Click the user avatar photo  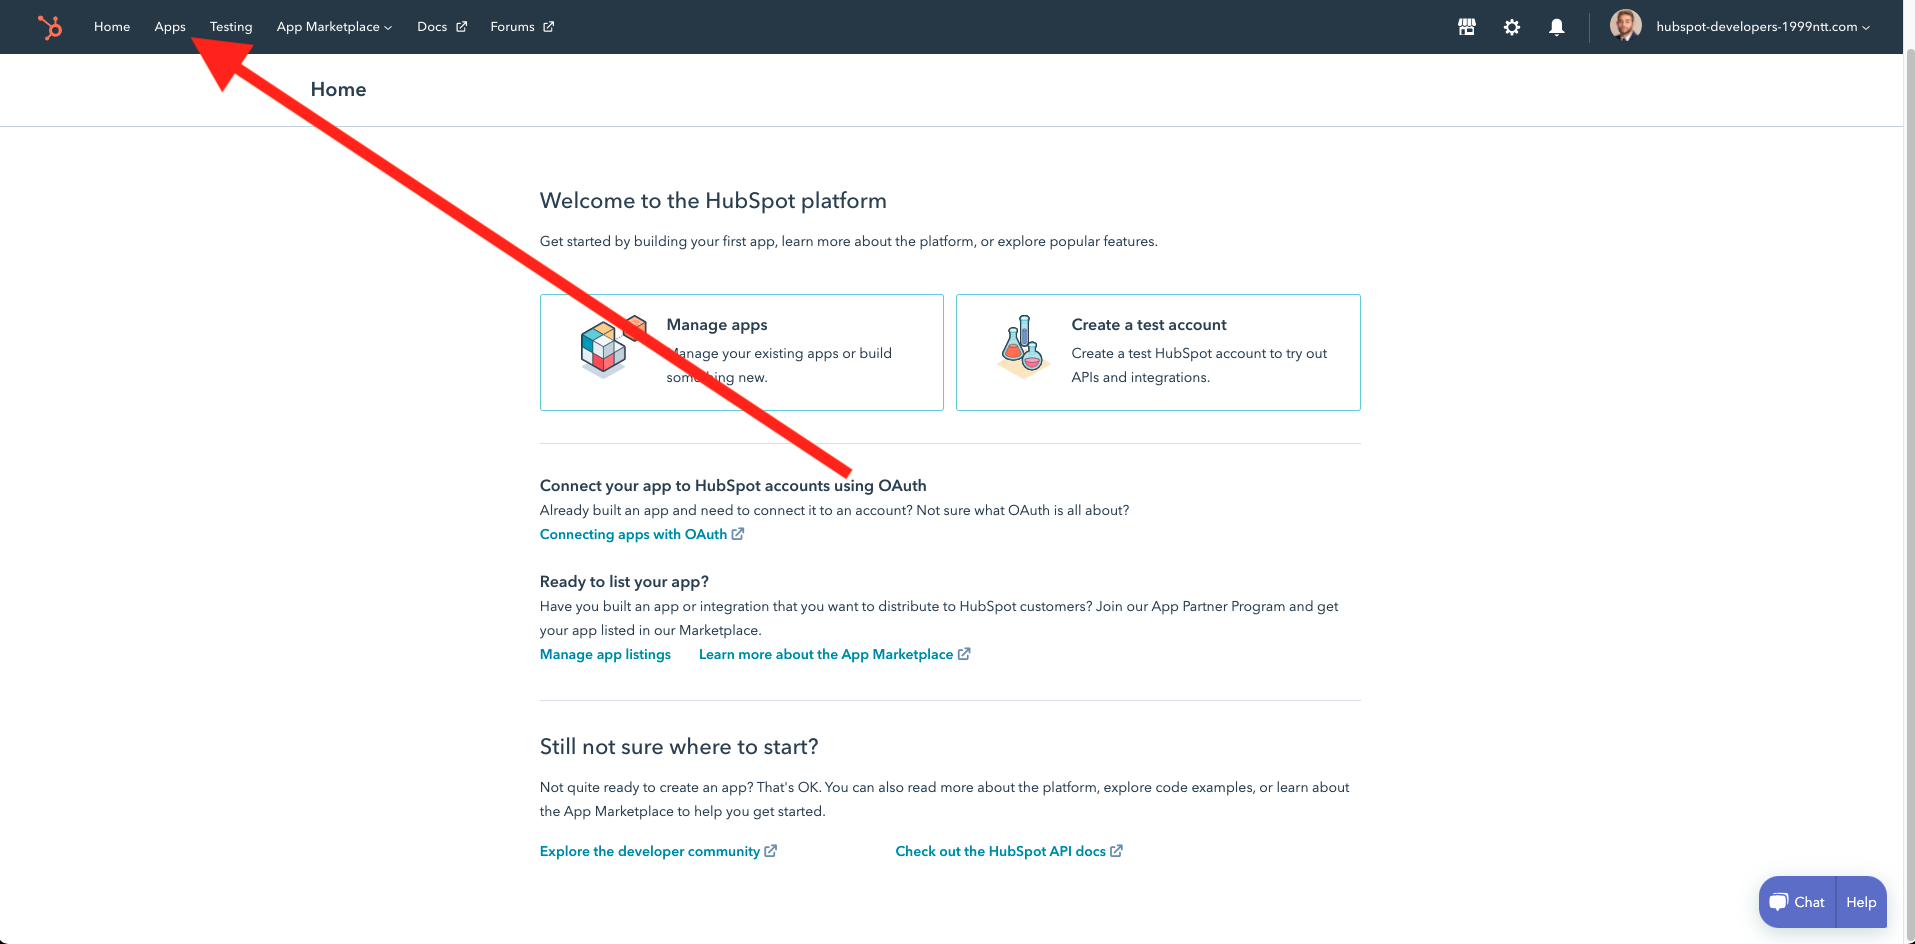tap(1626, 26)
